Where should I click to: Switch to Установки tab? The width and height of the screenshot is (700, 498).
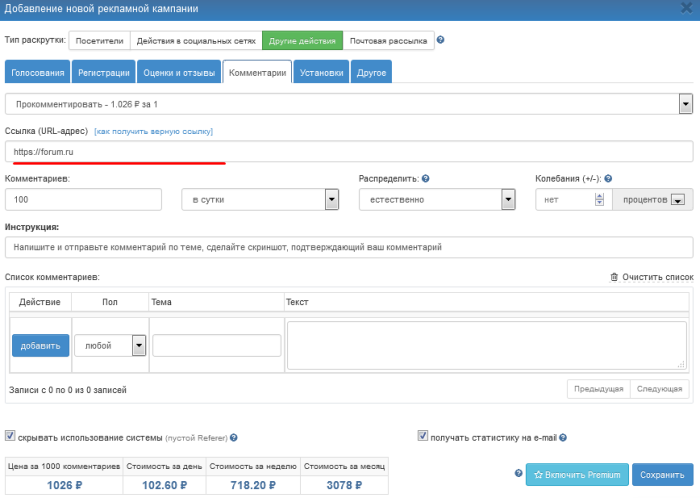(x=322, y=72)
